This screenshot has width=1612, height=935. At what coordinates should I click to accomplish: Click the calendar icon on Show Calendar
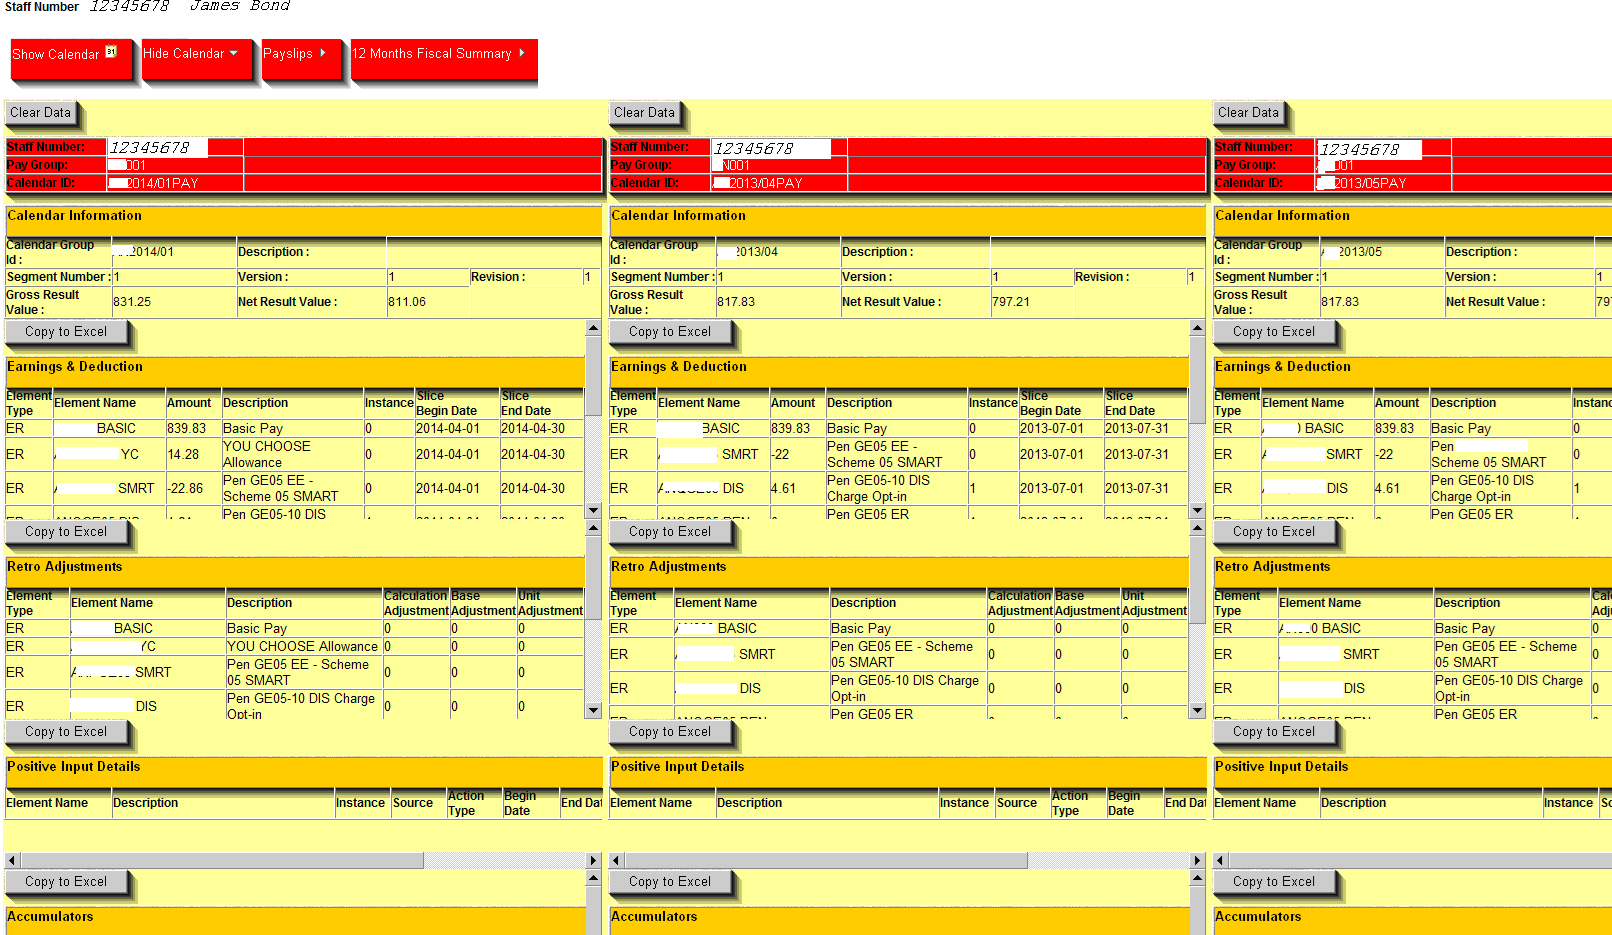(x=111, y=52)
